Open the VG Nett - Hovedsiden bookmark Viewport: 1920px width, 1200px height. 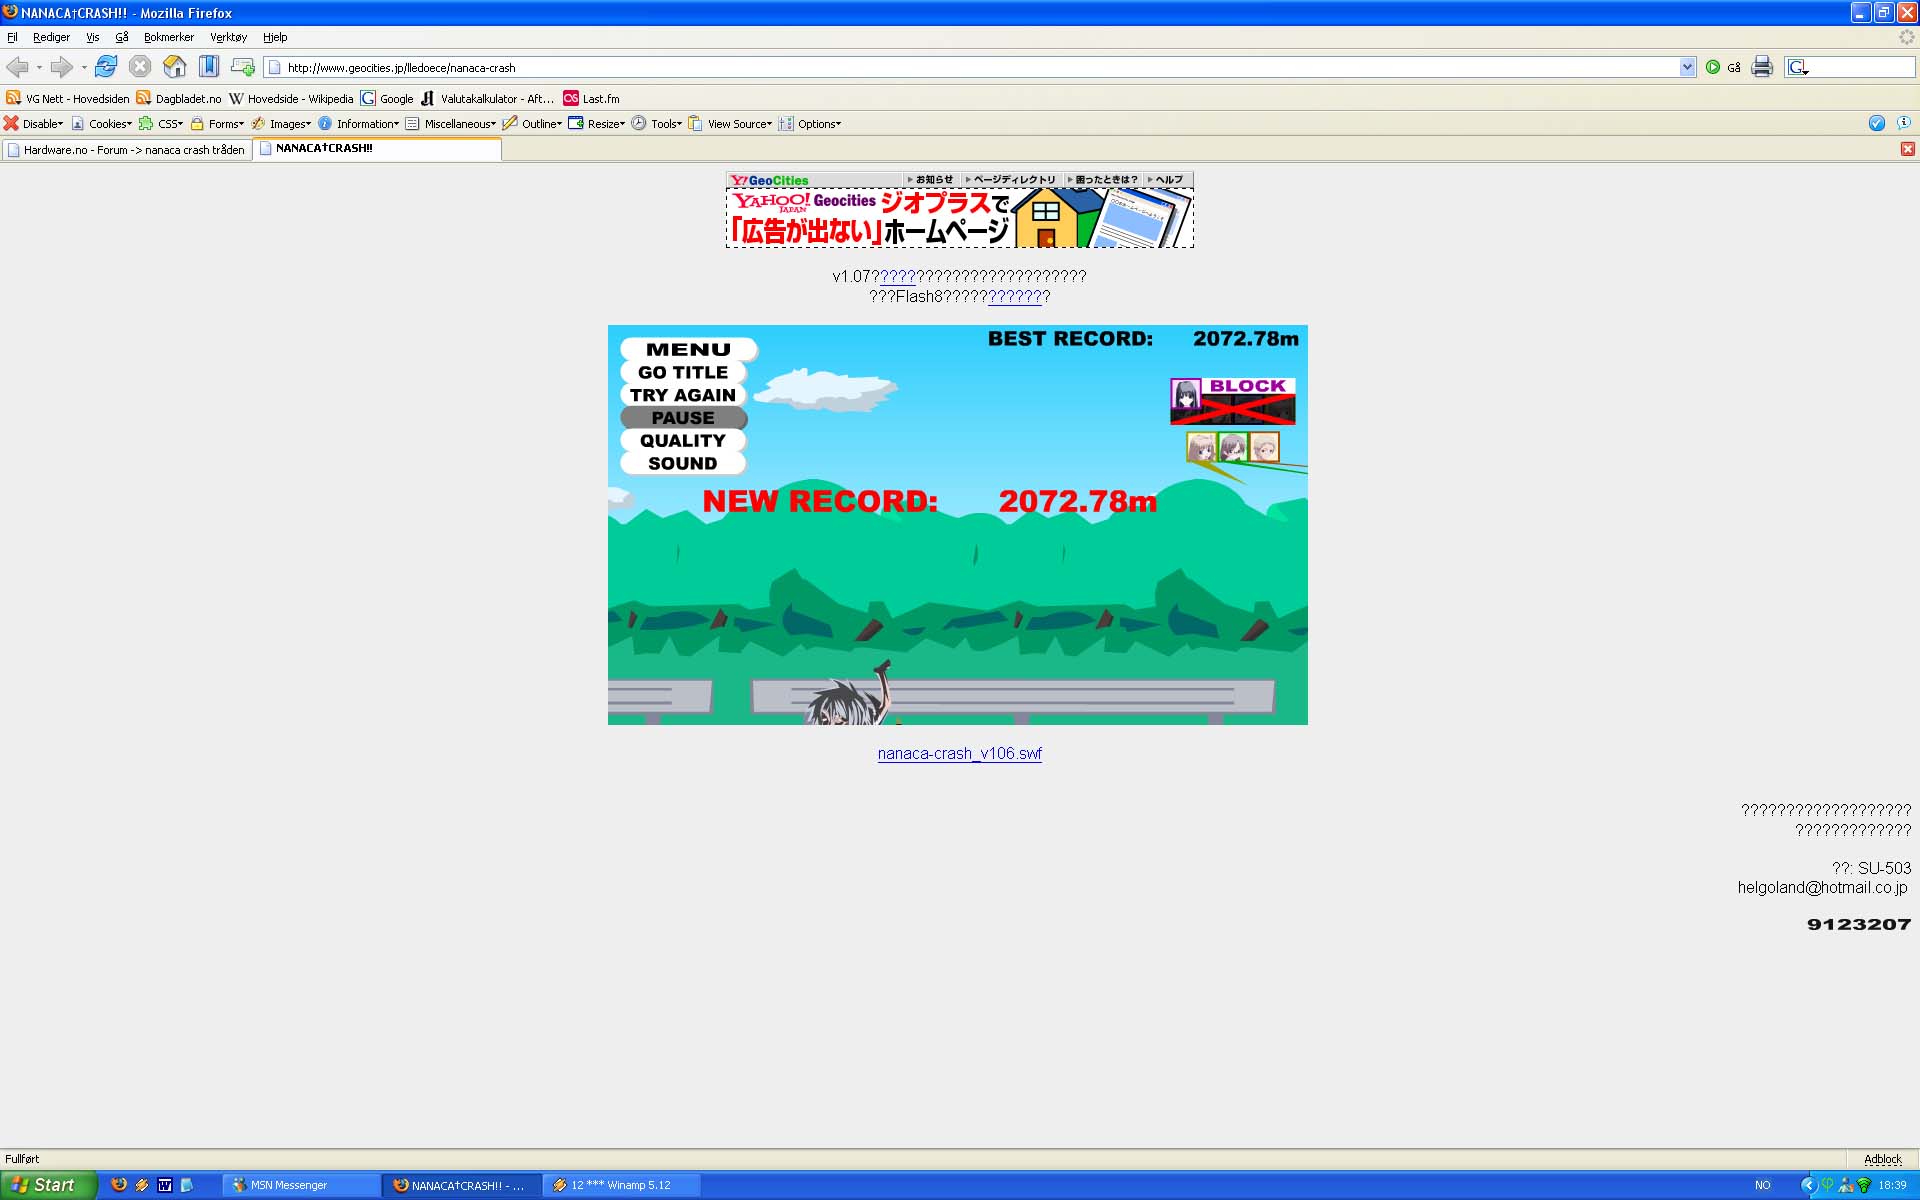[68, 98]
